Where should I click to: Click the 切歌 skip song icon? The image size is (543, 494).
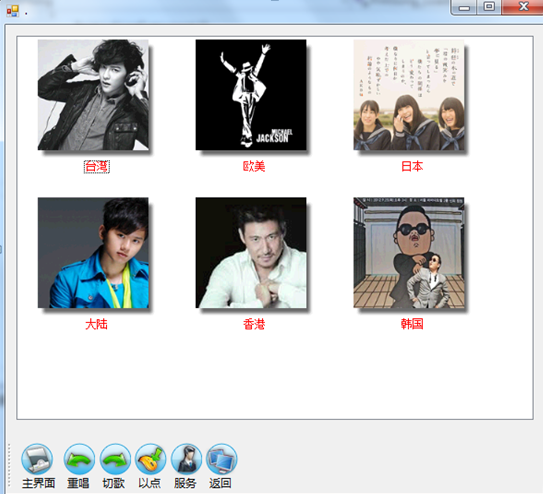click(x=115, y=459)
